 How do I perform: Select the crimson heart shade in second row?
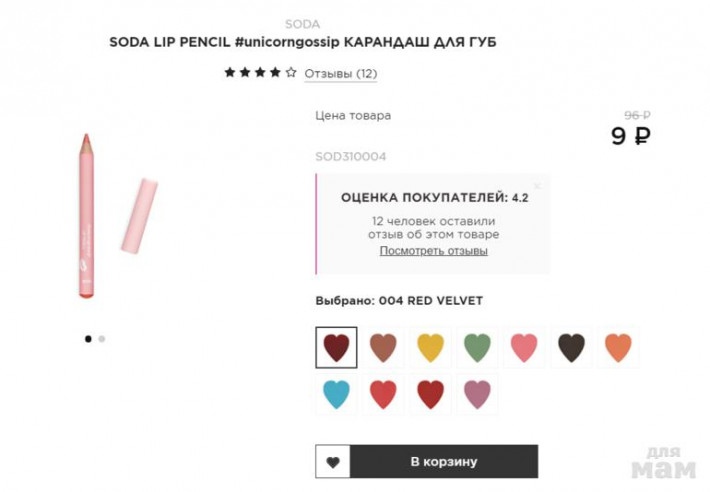point(430,394)
